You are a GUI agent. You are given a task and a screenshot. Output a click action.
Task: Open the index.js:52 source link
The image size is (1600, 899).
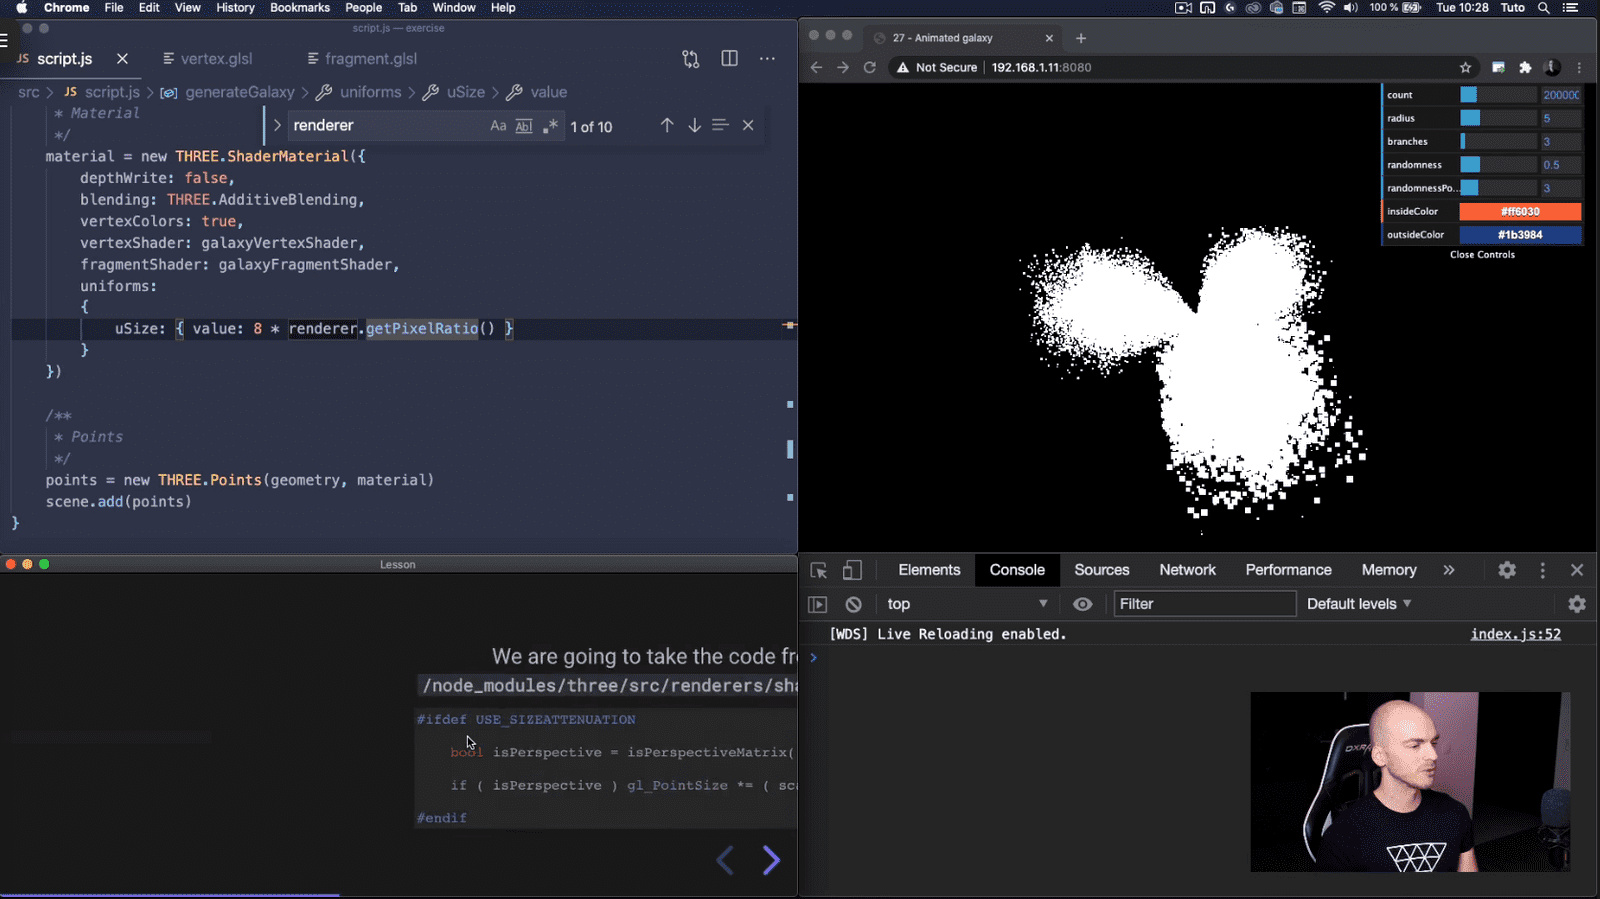[1515, 634]
